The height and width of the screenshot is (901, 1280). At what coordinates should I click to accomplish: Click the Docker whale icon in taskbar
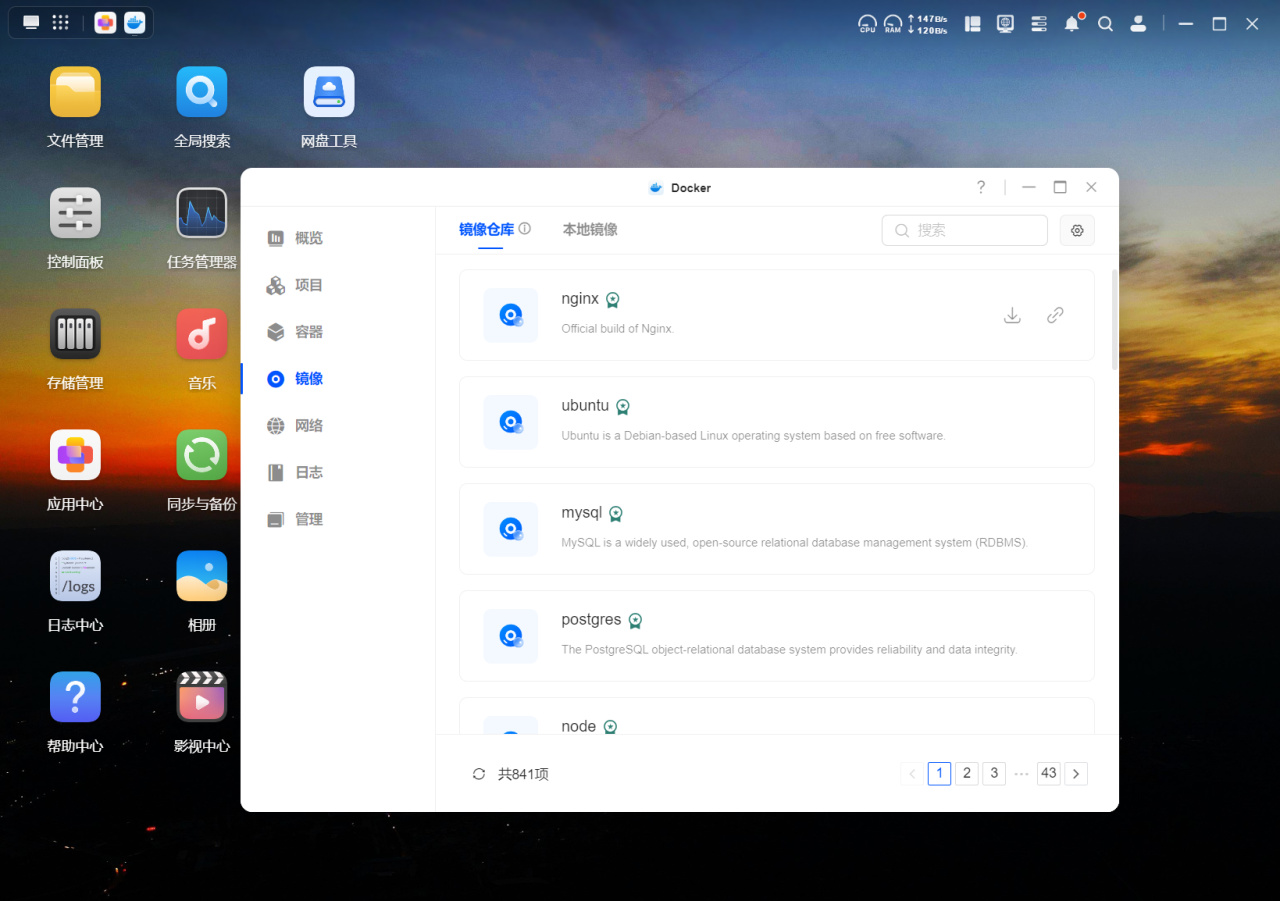click(x=135, y=23)
